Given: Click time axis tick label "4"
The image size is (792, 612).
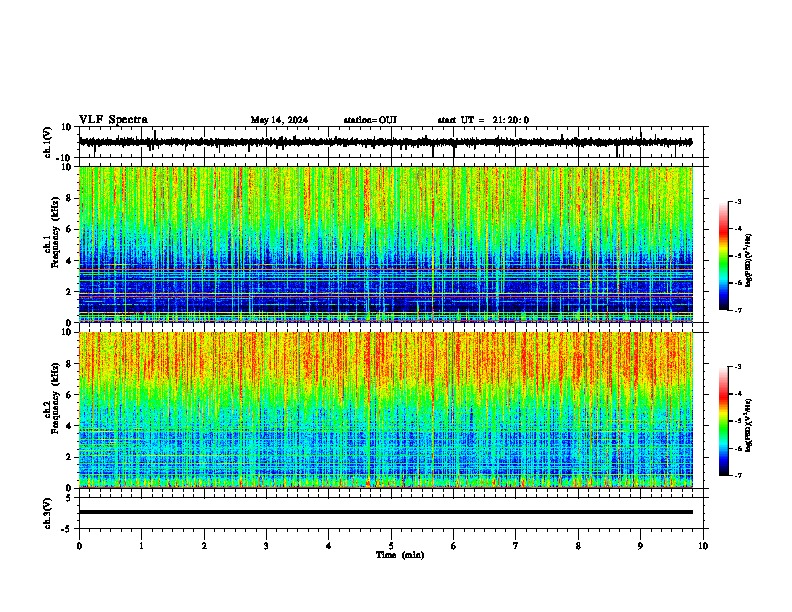Looking at the screenshot, I should pyautogui.click(x=329, y=546).
